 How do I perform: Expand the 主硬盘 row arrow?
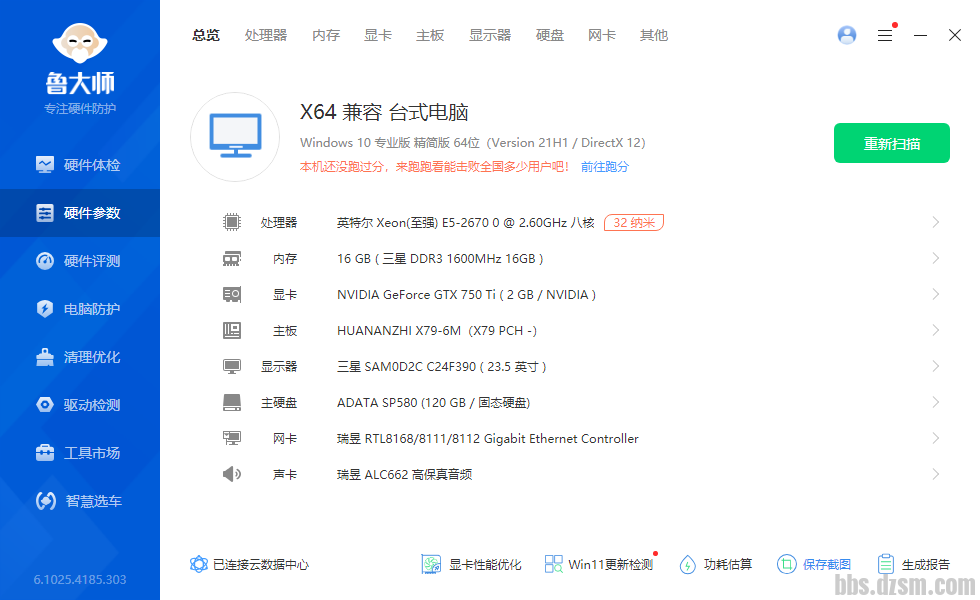935,402
